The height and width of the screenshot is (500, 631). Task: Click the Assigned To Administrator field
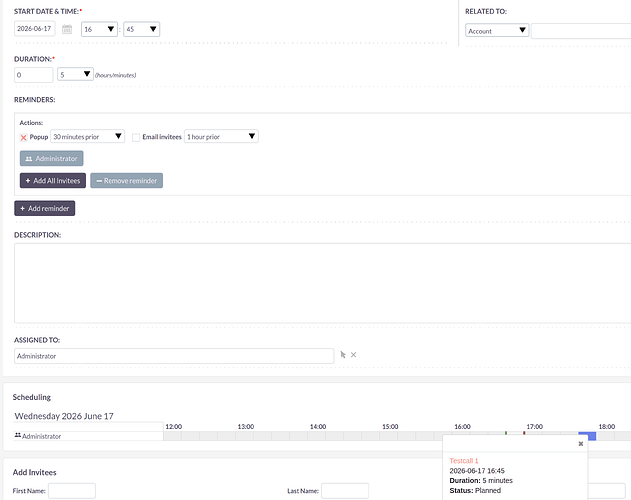(174, 356)
